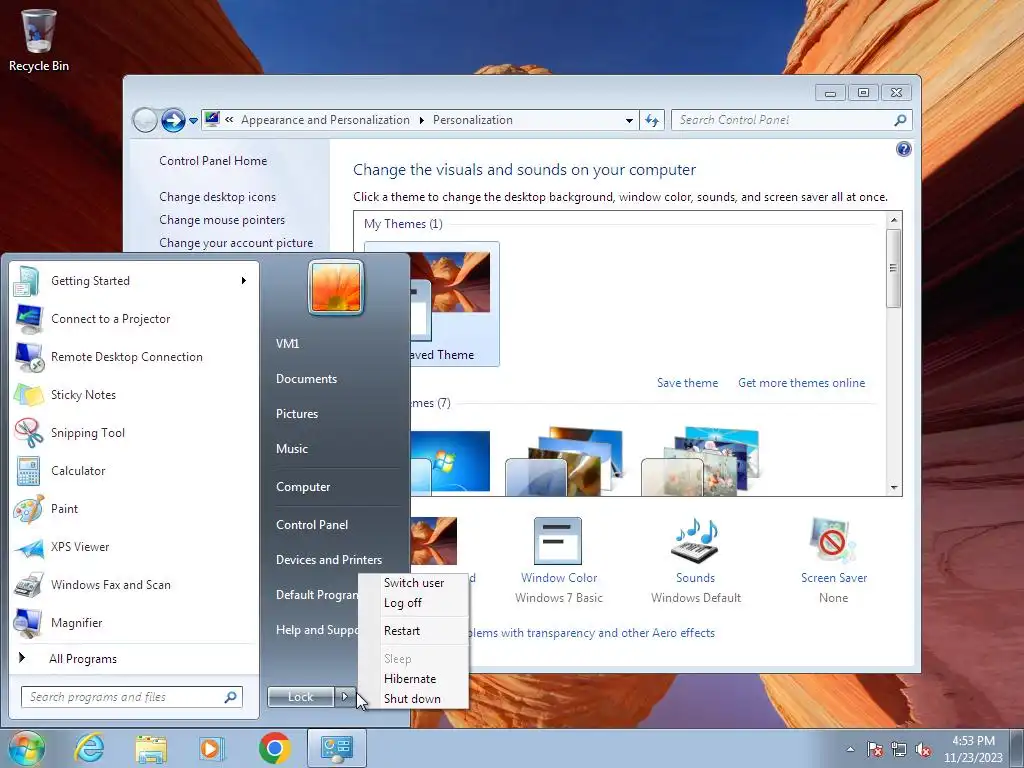Click the taskbar clock and date
Image resolution: width=1024 pixels, height=768 pixels.
pos(973,749)
